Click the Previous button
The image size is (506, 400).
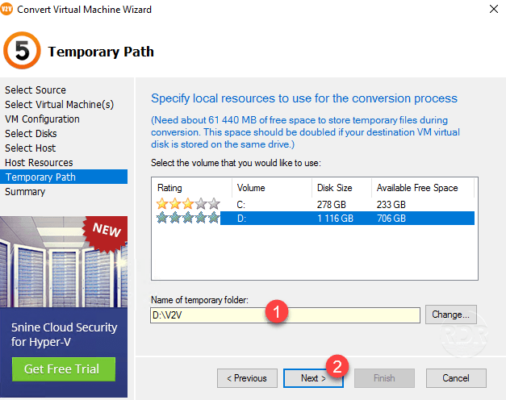click(247, 378)
